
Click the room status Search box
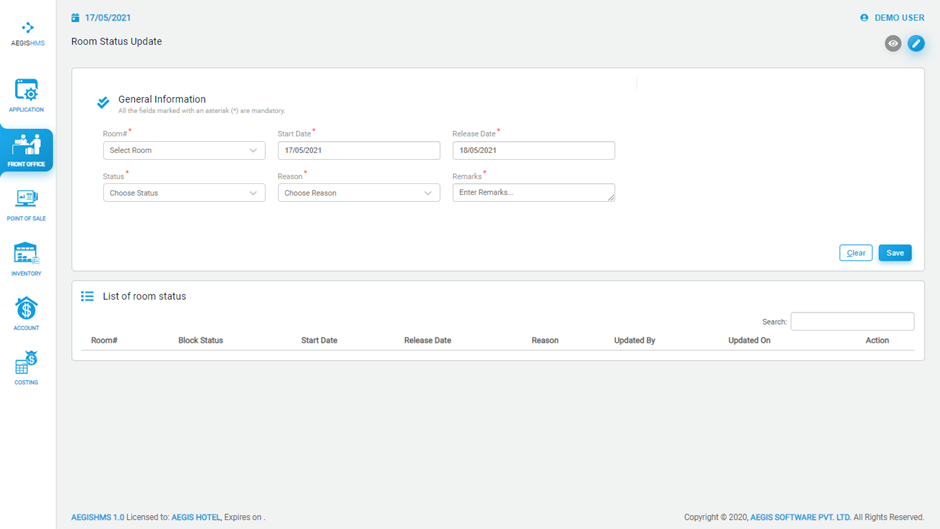852,321
